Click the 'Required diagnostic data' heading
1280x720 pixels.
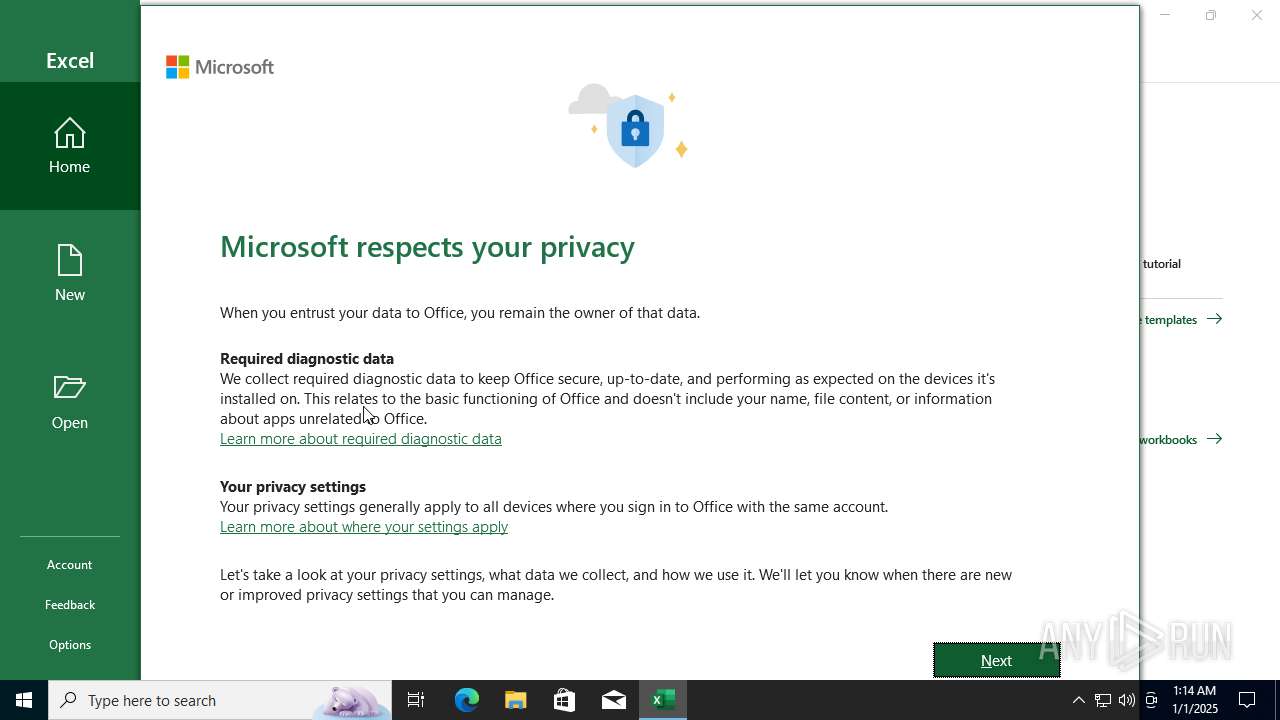(307, 359)
